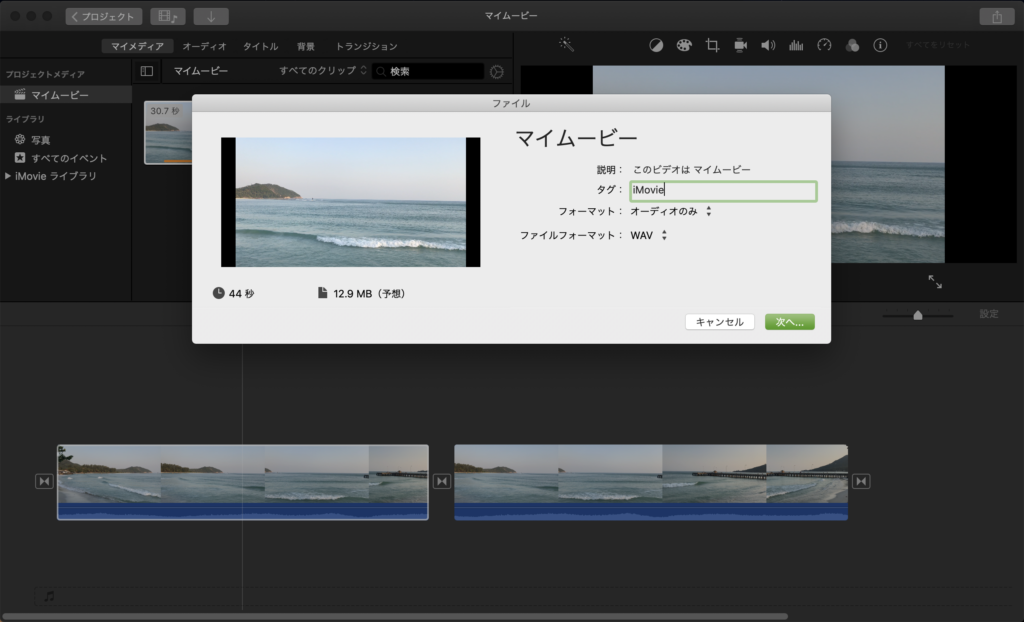Click the green 次へ... button
The width and height of the screenshot is (1024, 622).
point(790,322)
